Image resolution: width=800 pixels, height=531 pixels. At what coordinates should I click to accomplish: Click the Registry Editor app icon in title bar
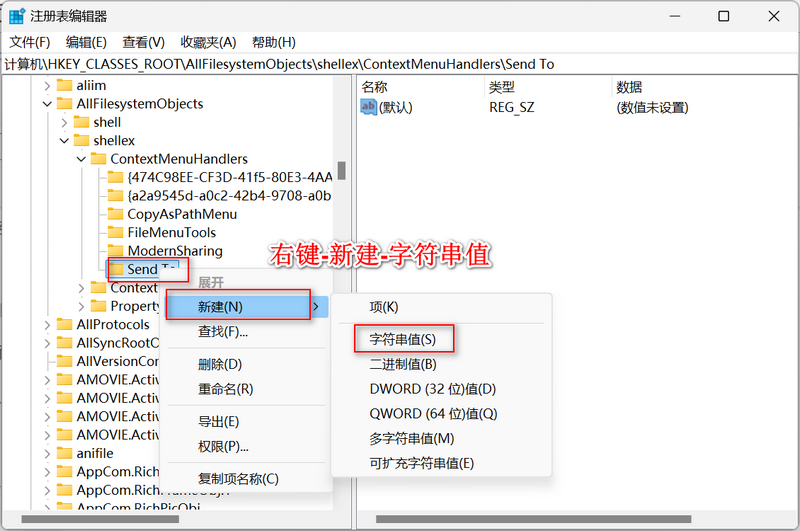17,16
